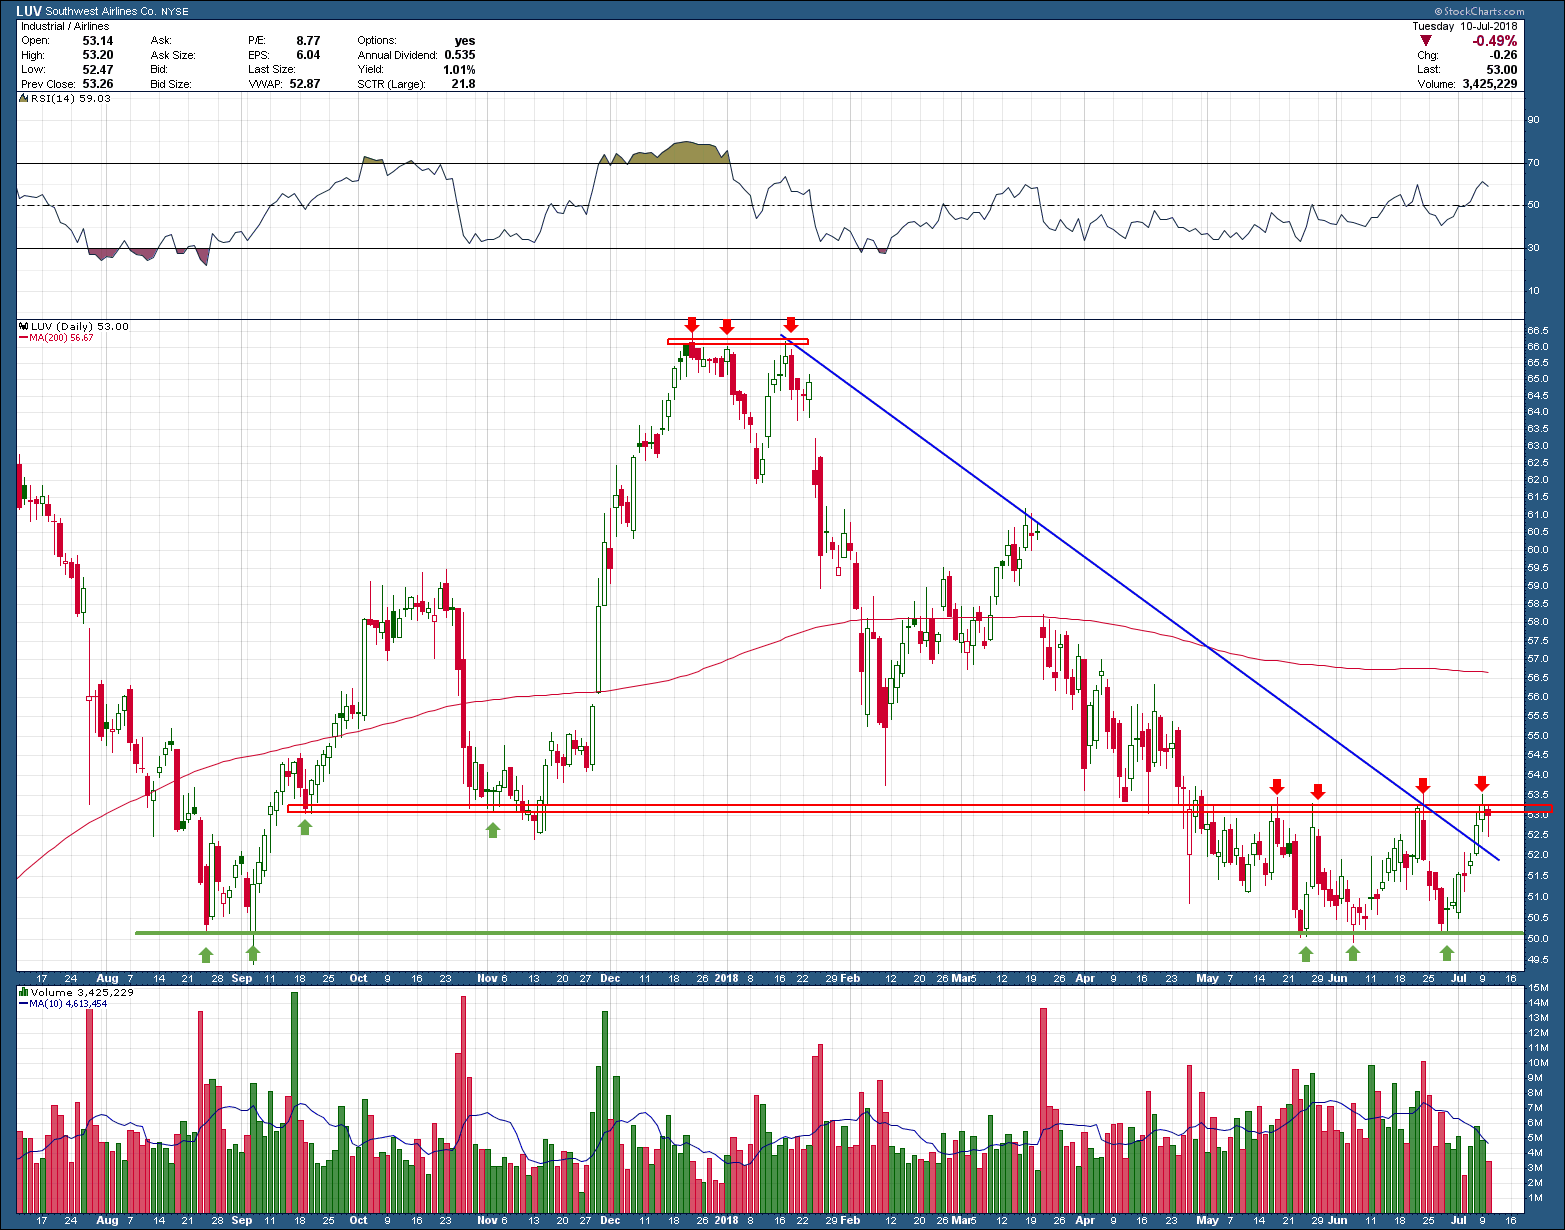Viewport: 1565px width, 1230px height.
Task: Click the Last Size label
Action: [x=271, y=69]
